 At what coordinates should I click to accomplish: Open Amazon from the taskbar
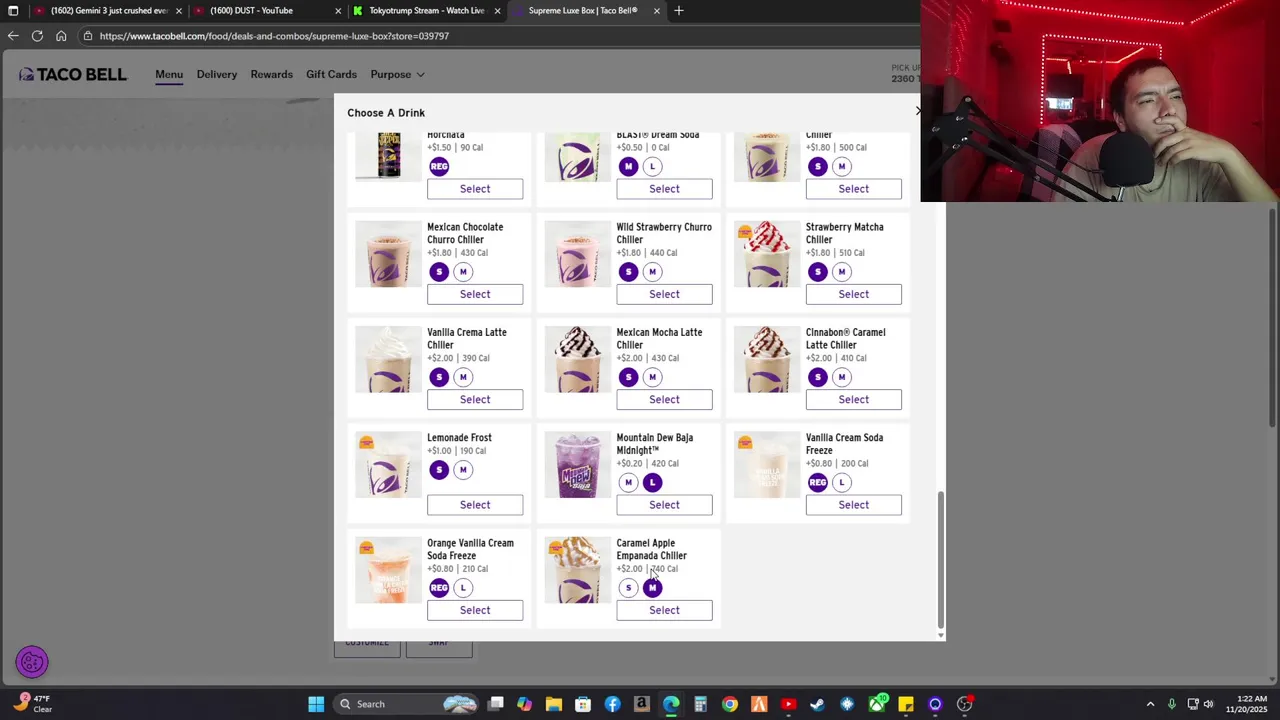[641, 704]
